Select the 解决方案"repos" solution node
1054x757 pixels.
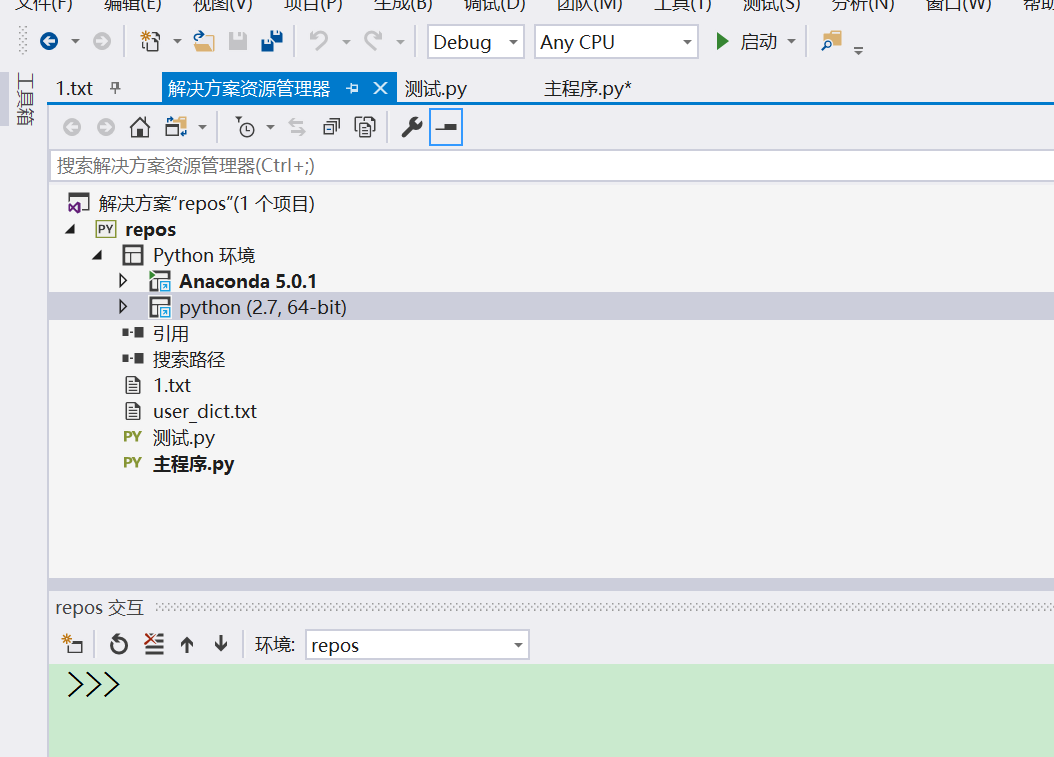point(206,203)
